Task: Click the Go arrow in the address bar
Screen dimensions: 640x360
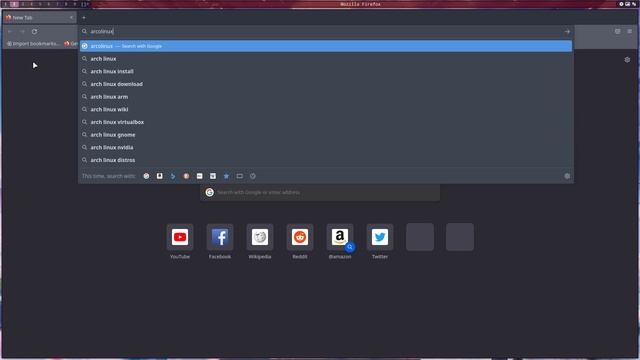Action: [x=567, y=31]
